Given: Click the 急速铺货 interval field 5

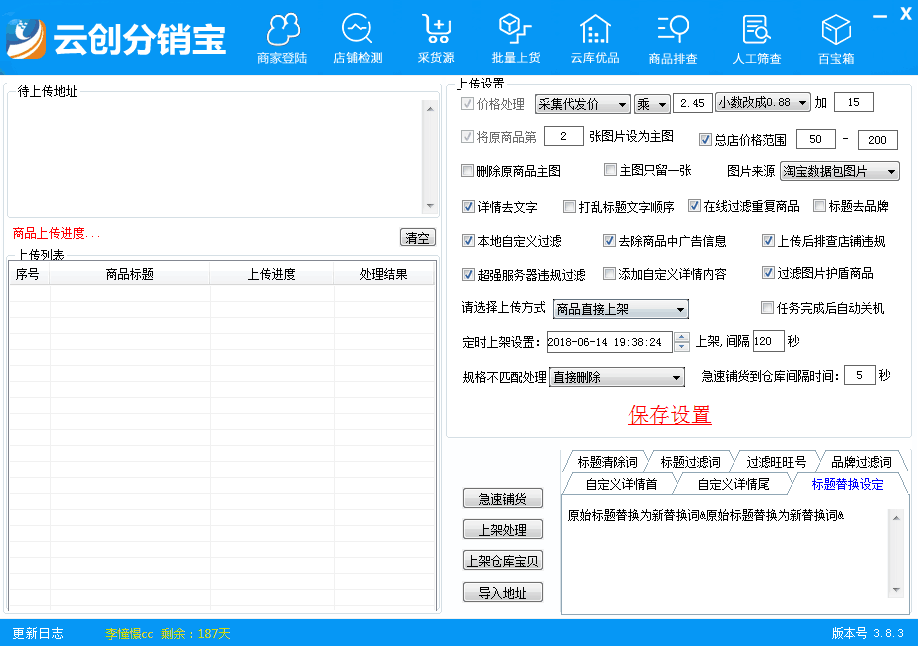Looking at the screenshot, I should coord(859,375).
